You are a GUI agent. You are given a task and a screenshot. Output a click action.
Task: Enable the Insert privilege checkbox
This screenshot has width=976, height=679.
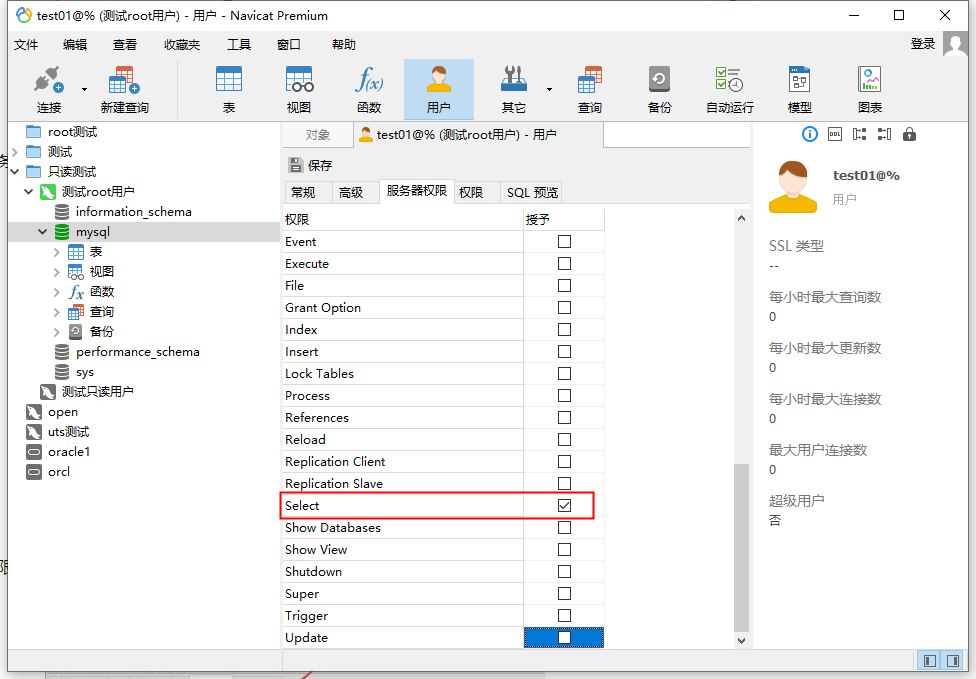tap(565, 352)
